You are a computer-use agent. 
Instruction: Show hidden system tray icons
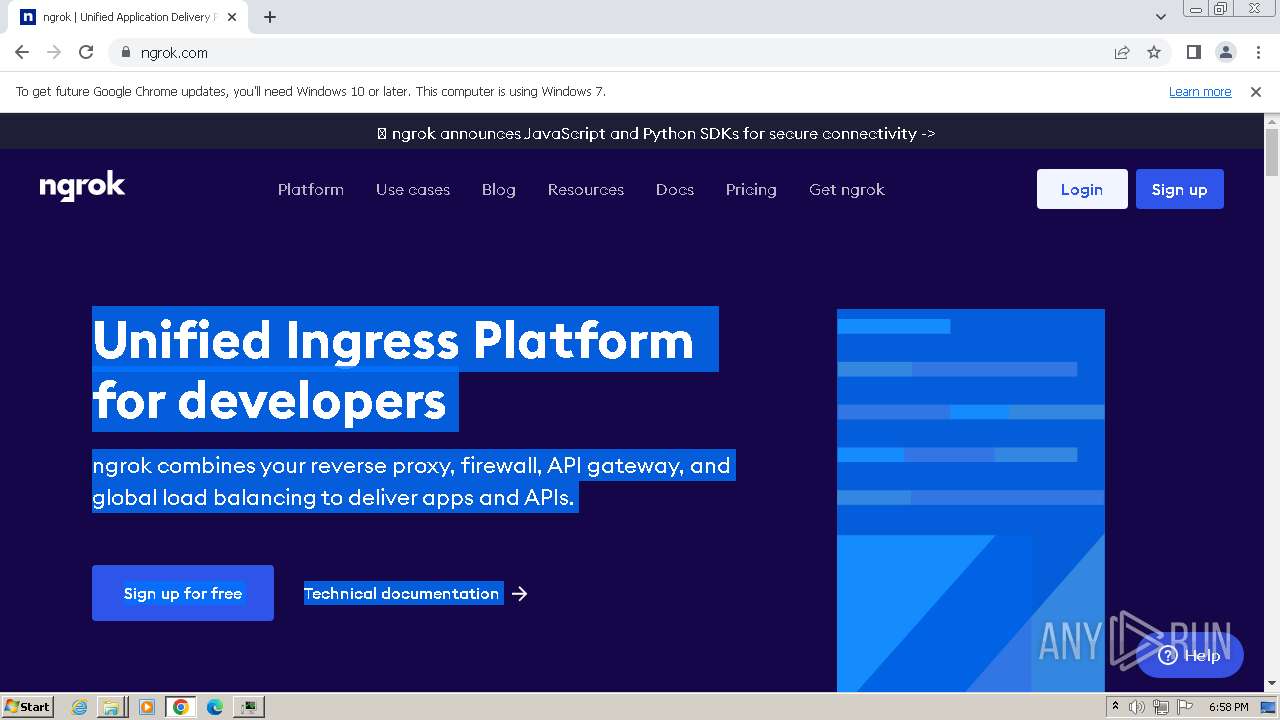coord(1115,707)
